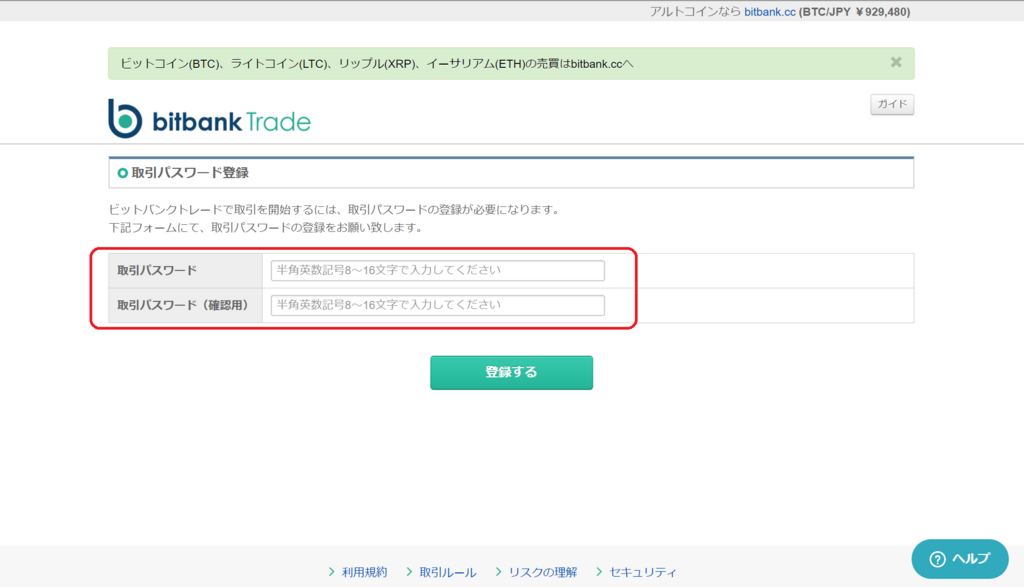The width and height of the screenshot is (1024, 587).
Task: Click the sentence starting 下記フォームにて
Action: click(x=267, y=227)
